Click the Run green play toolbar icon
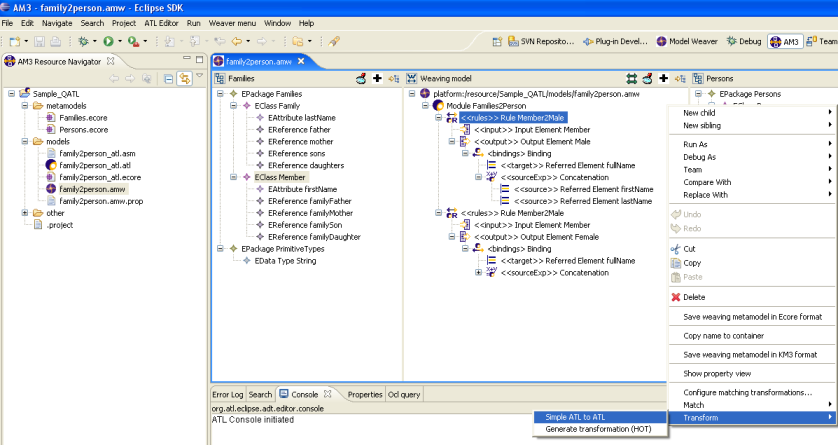 pyautogui.click(x=108, y=41)
